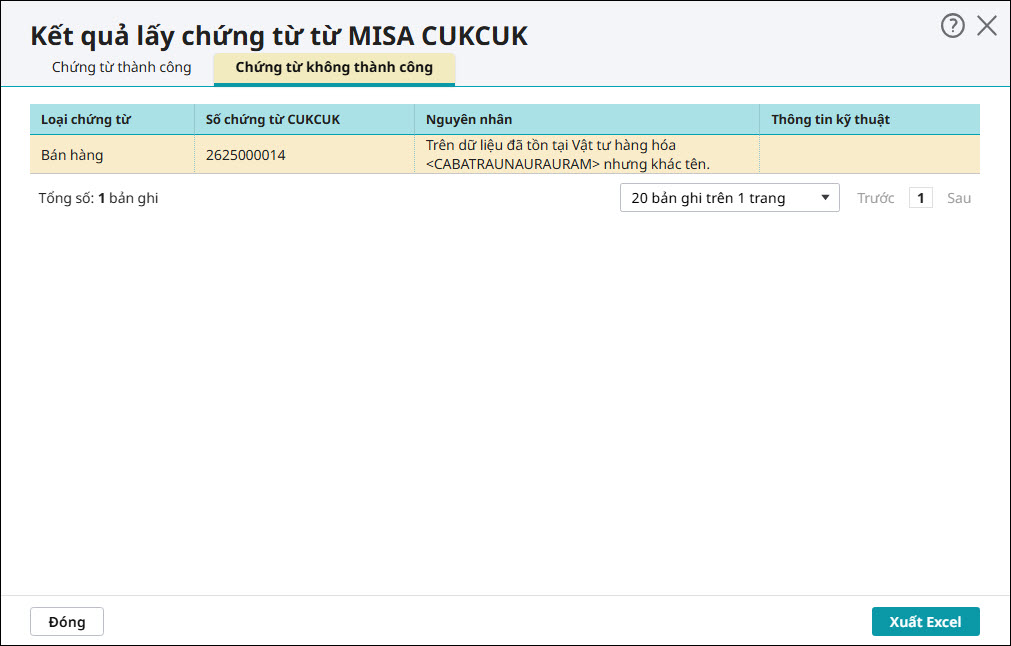This screenshot has width=1011, height=646.
Task: Click the dialog title Kết quả lấy chứng từ
Action: click(278, 36)
